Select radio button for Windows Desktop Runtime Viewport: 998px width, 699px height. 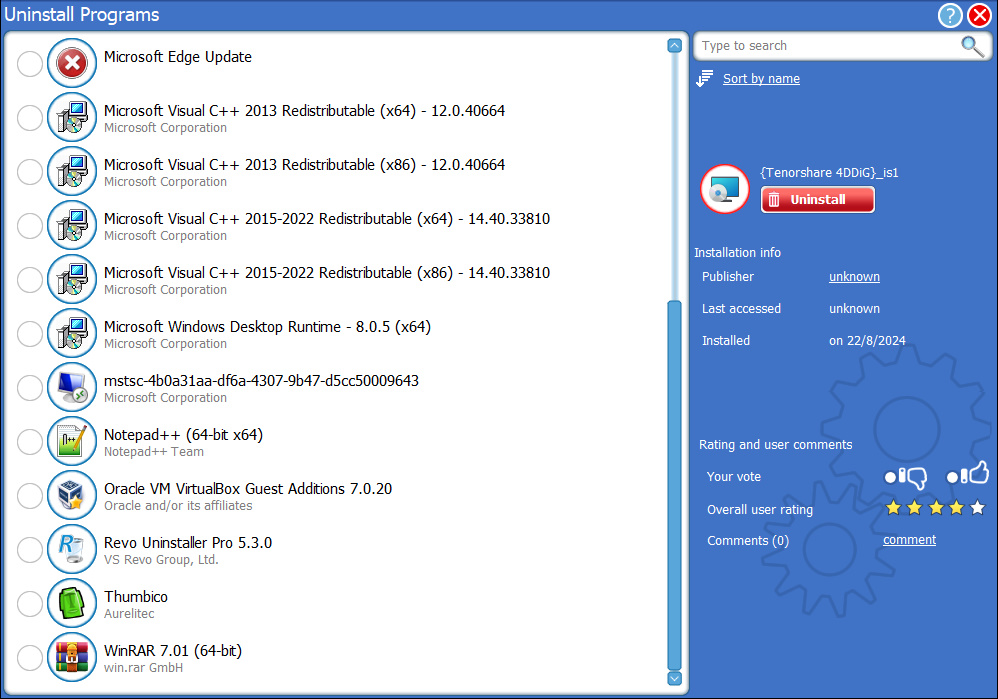click(30, 334)
